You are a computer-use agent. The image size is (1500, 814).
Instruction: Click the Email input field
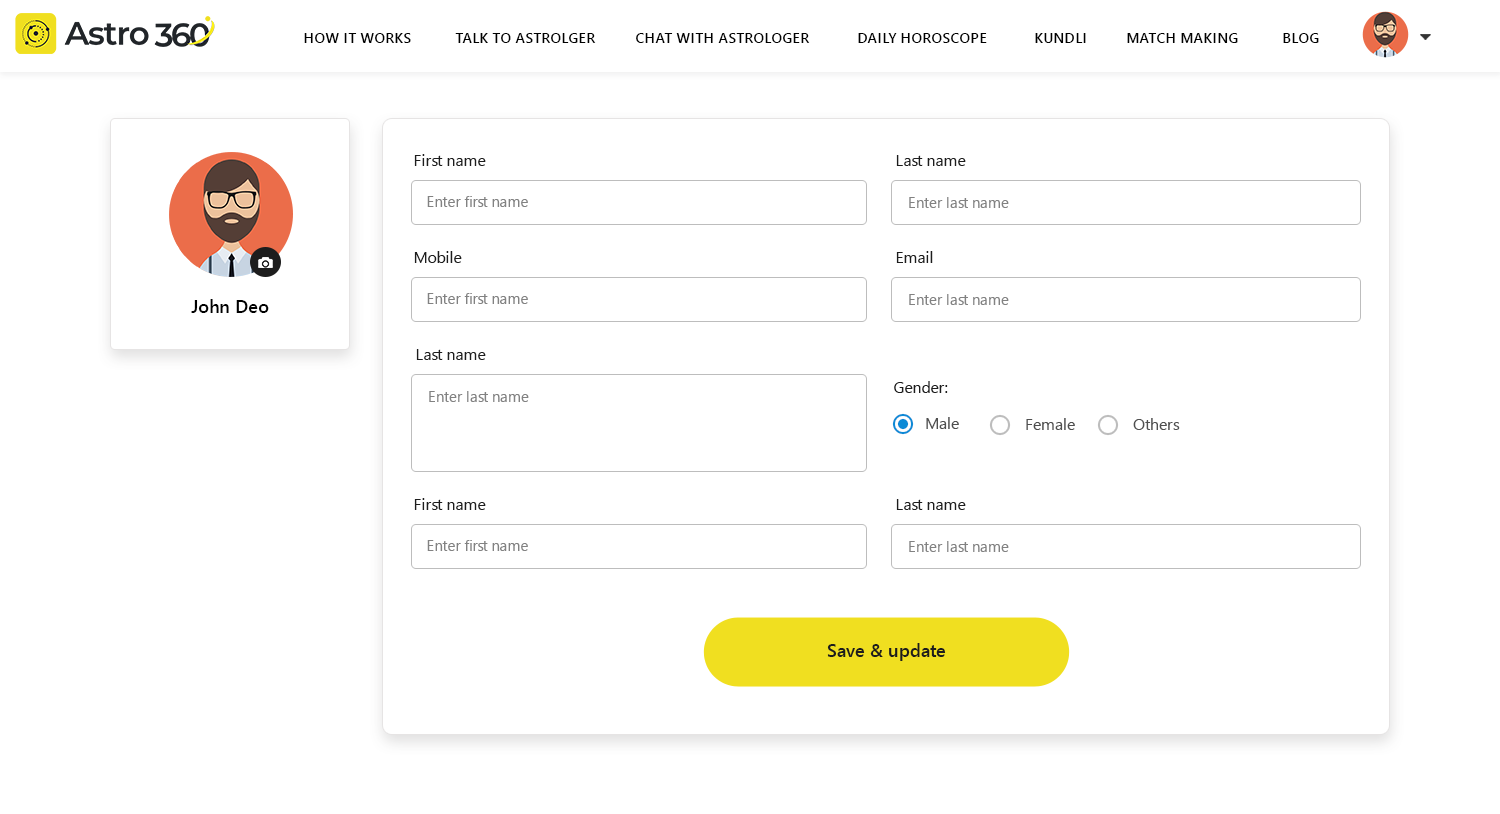coord(1125,300)
